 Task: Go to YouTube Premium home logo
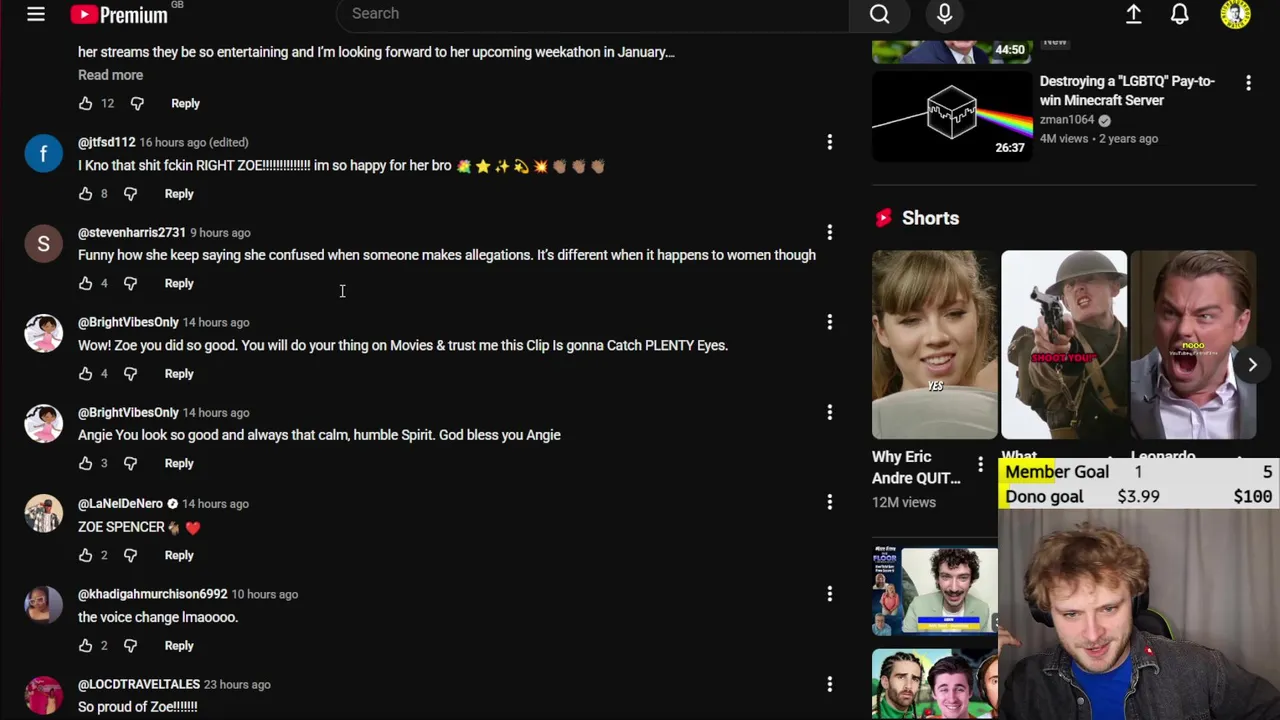pos(119,14)
